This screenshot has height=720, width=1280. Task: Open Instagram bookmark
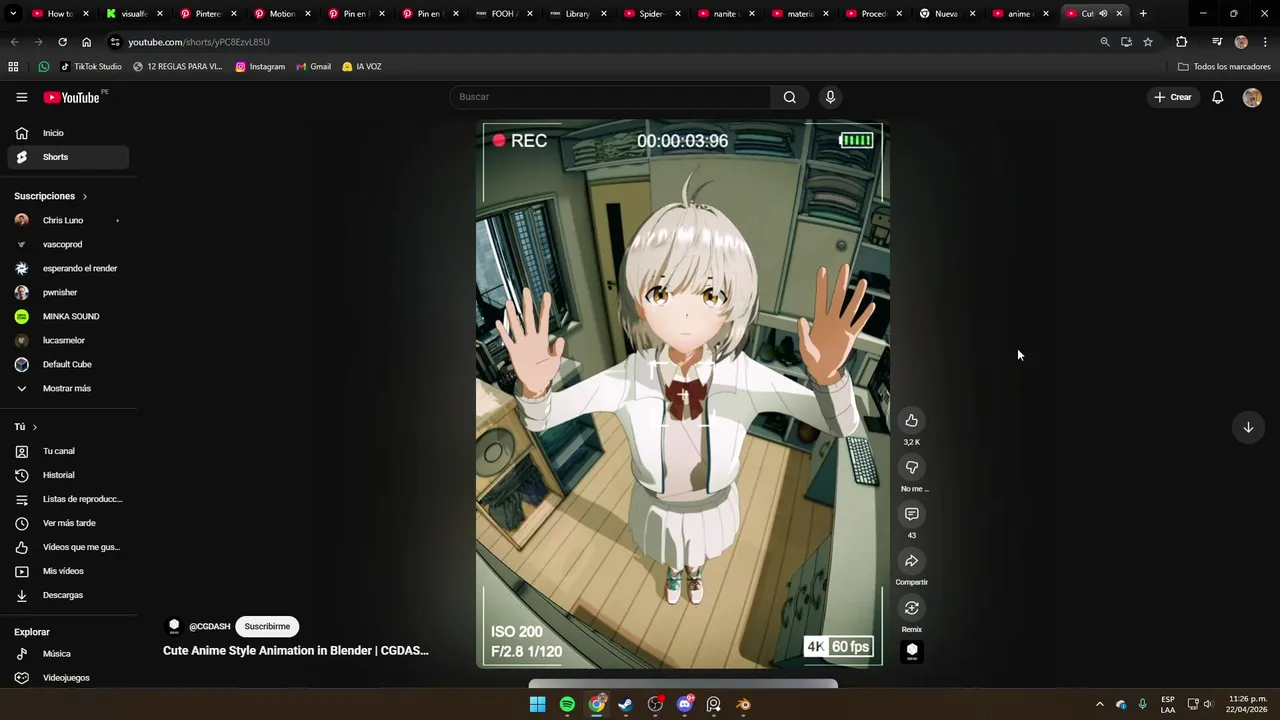(x=260, y=67)
